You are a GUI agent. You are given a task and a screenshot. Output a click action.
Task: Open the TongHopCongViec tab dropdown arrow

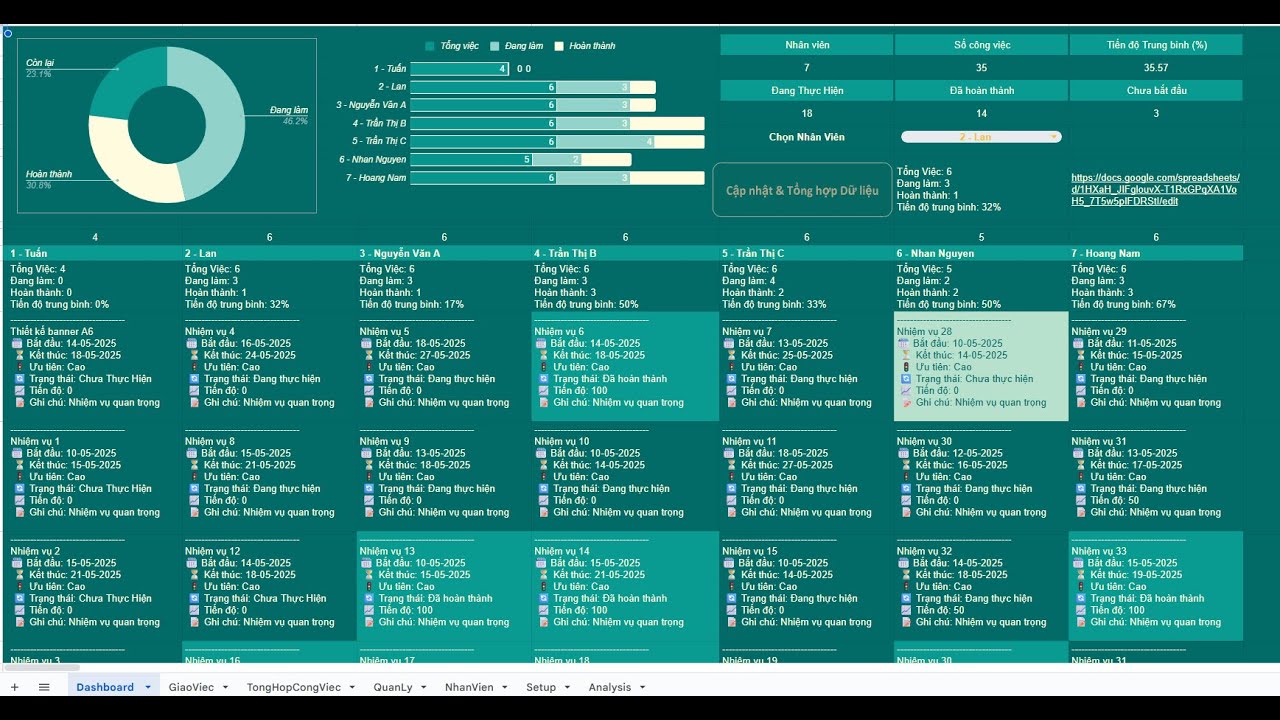(x=352, y=688)
